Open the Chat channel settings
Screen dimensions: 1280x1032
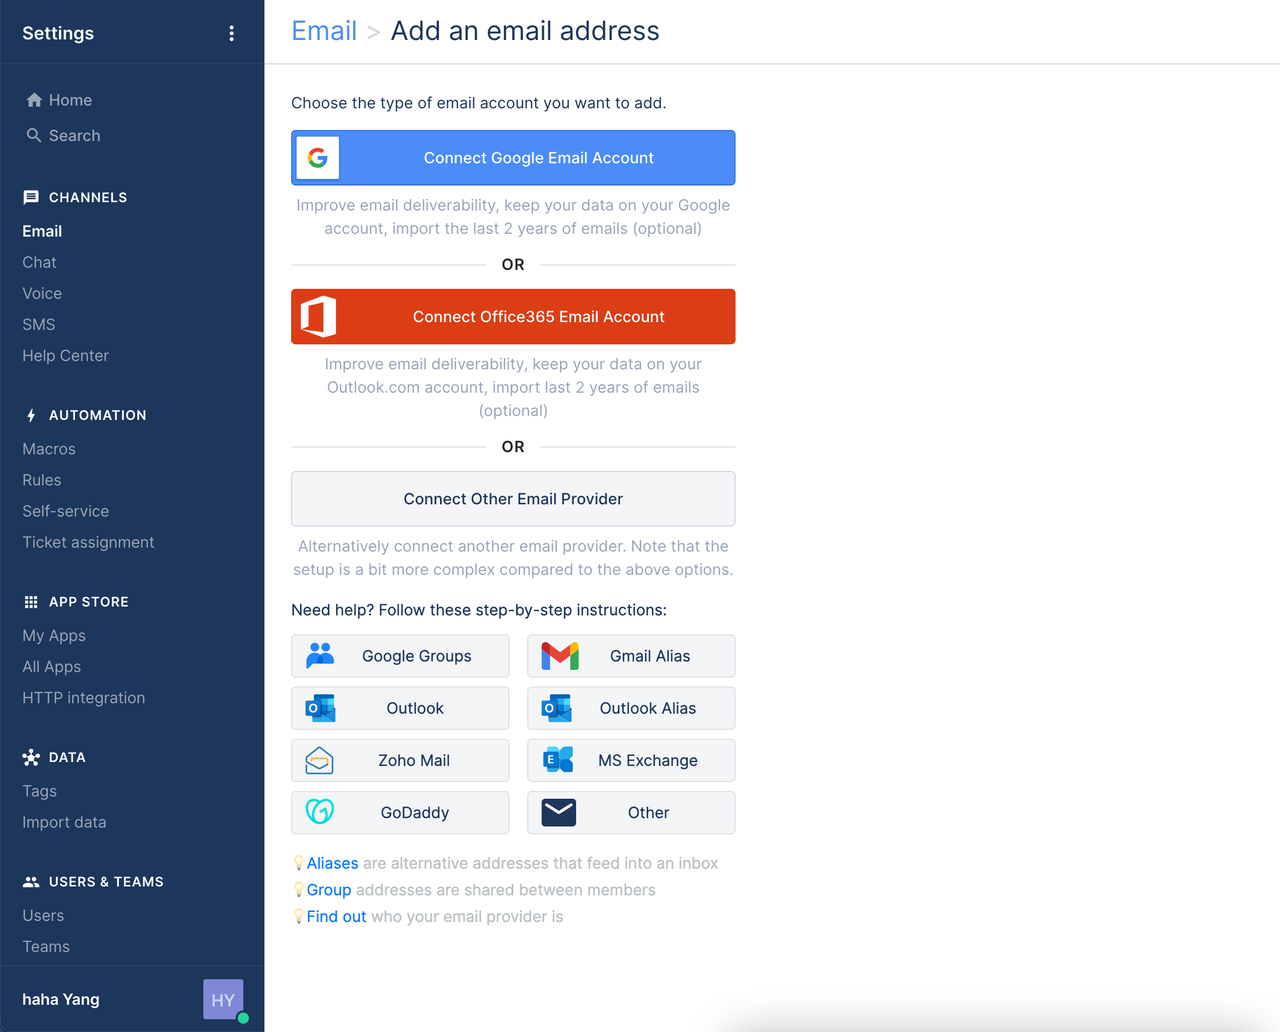click(40, 262)
